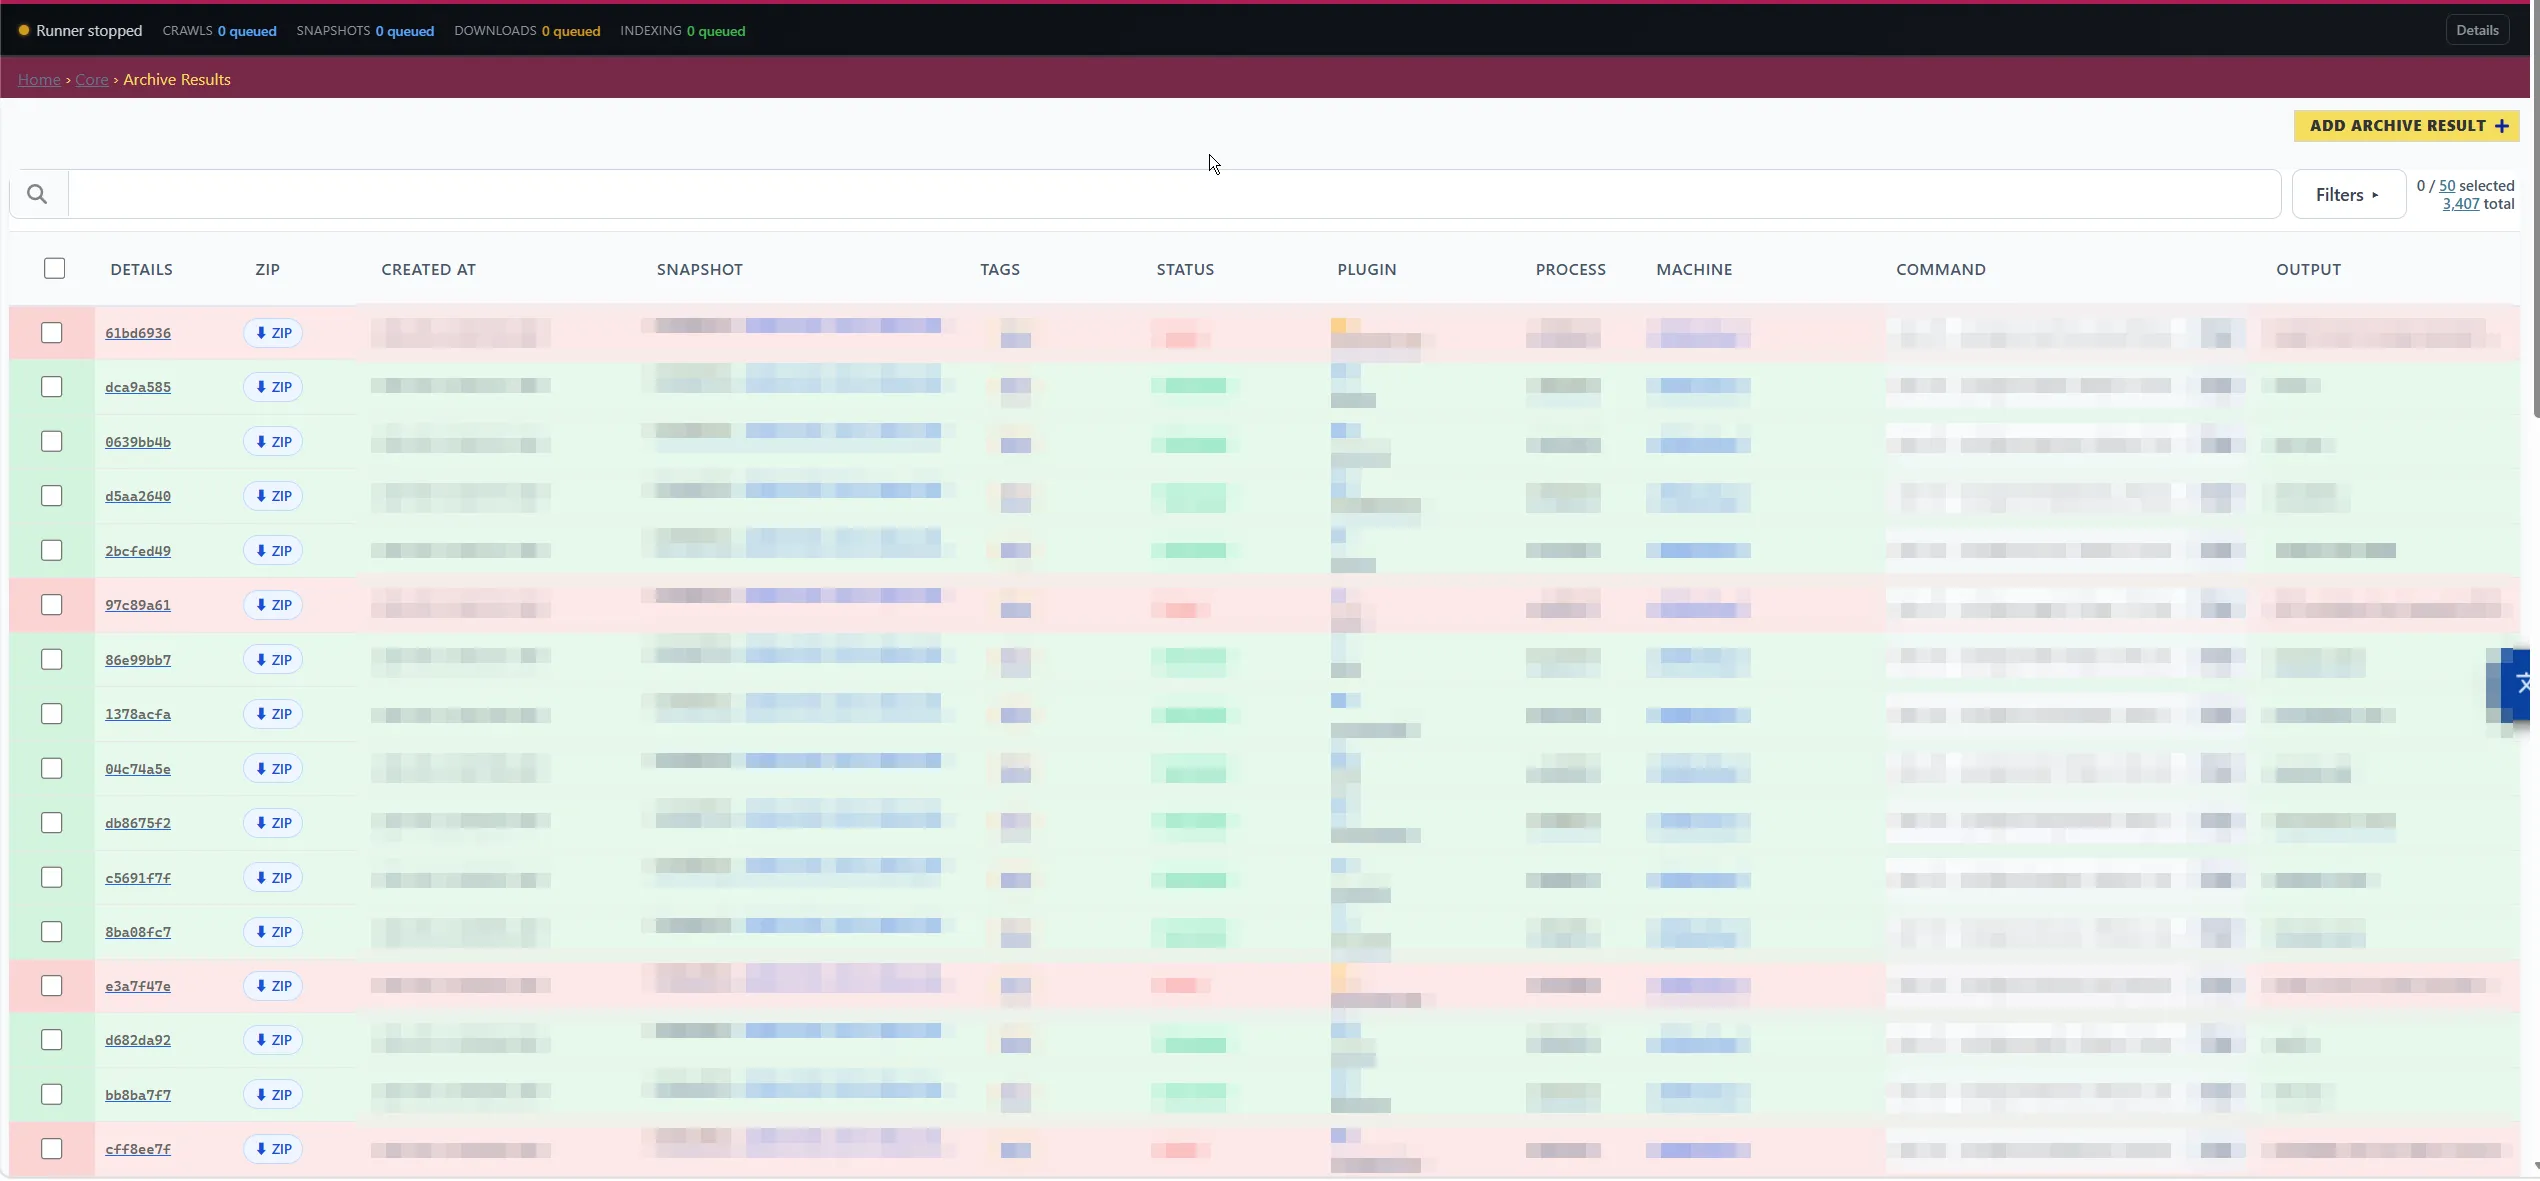The image size is (2540, 1181).
Task: Download ZIP for result 04c74a5e
Action: pos(273,769)
